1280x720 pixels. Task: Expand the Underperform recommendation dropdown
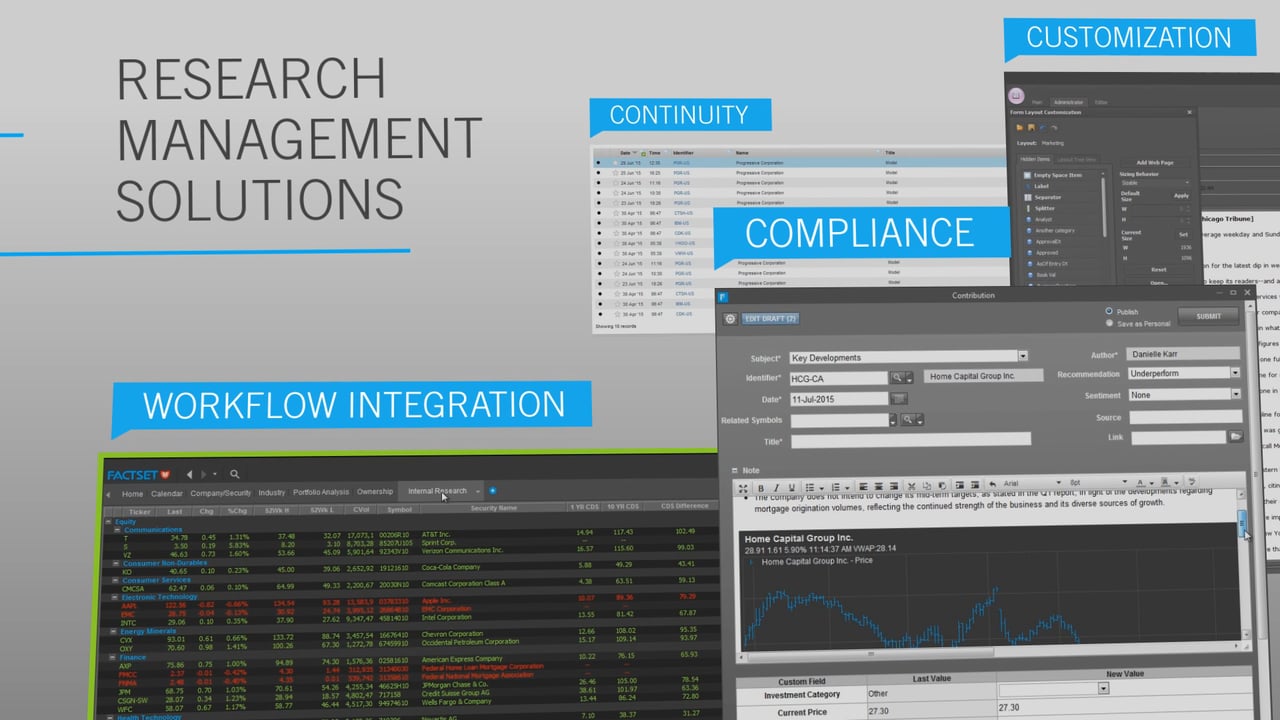click(x=1236, y=373)
